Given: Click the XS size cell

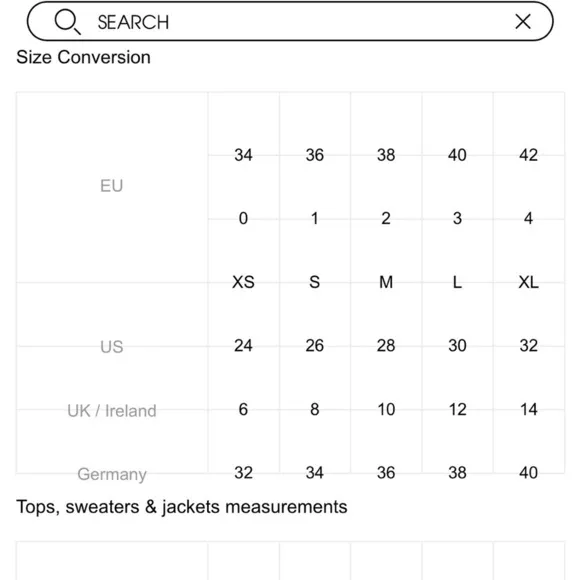Looking at the screenshot, I should 243,282.
